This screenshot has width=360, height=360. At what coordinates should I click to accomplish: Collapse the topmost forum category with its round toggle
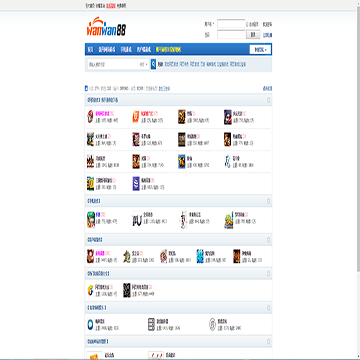click(268, 100)
